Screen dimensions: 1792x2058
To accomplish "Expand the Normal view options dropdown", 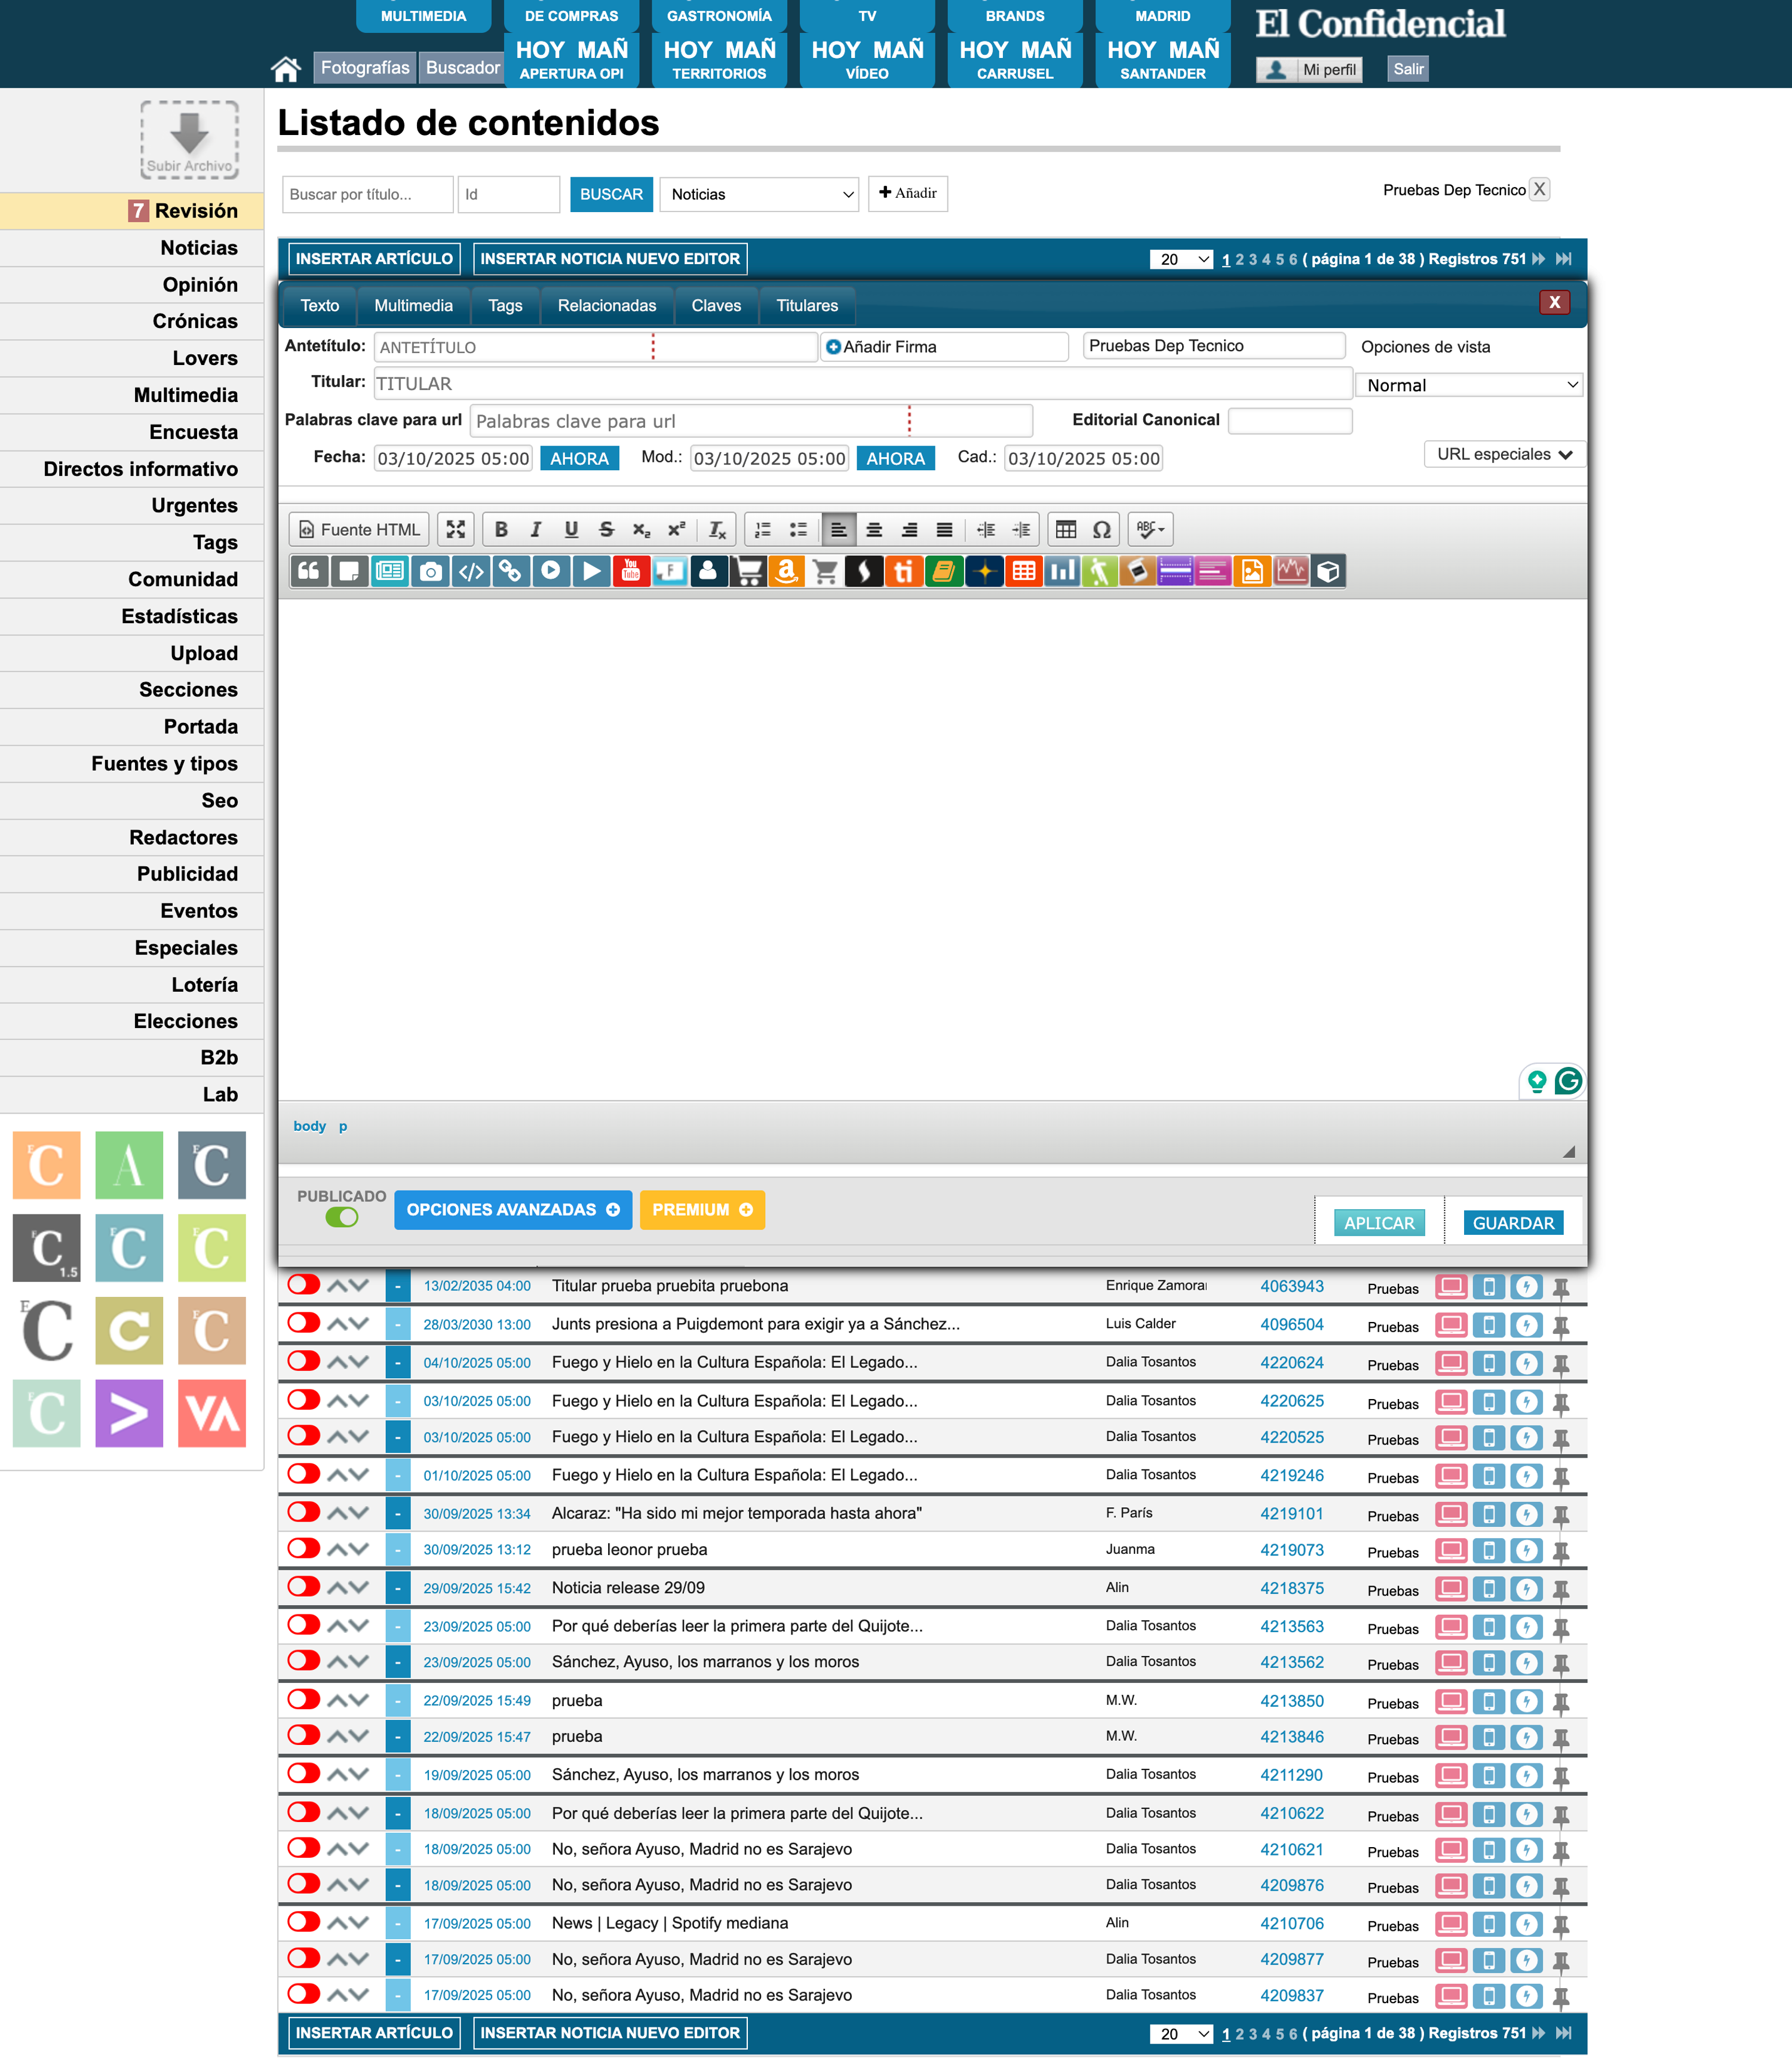I will click(1469, 385).
